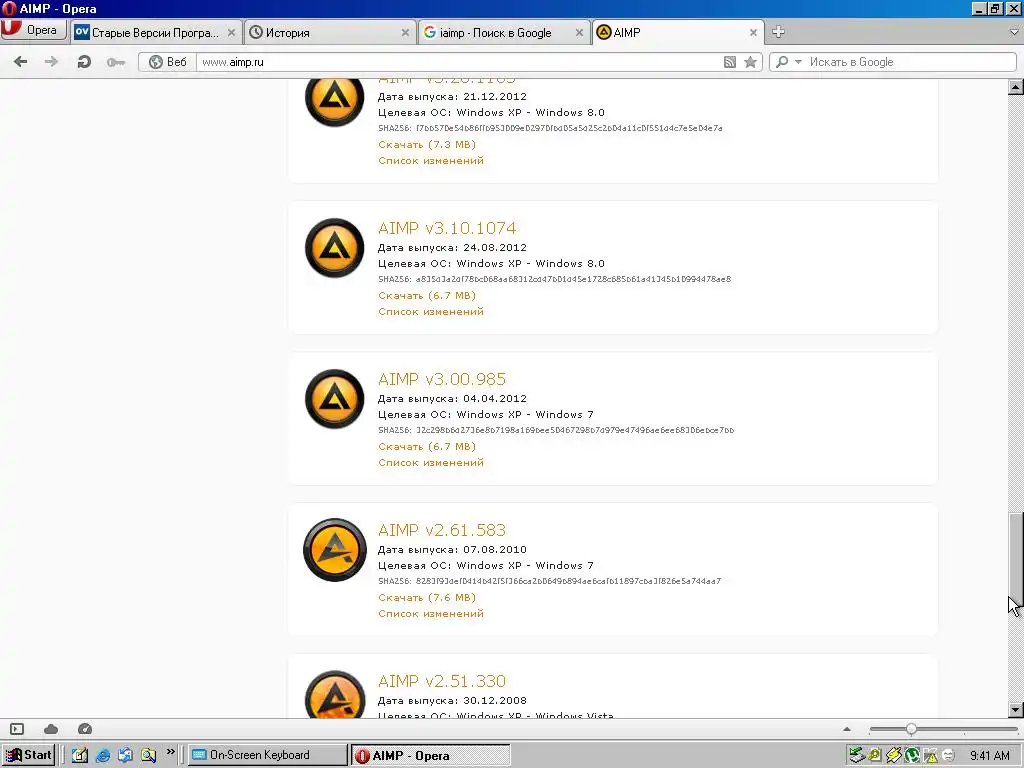Open the Windows Start menu

[29, 755]
